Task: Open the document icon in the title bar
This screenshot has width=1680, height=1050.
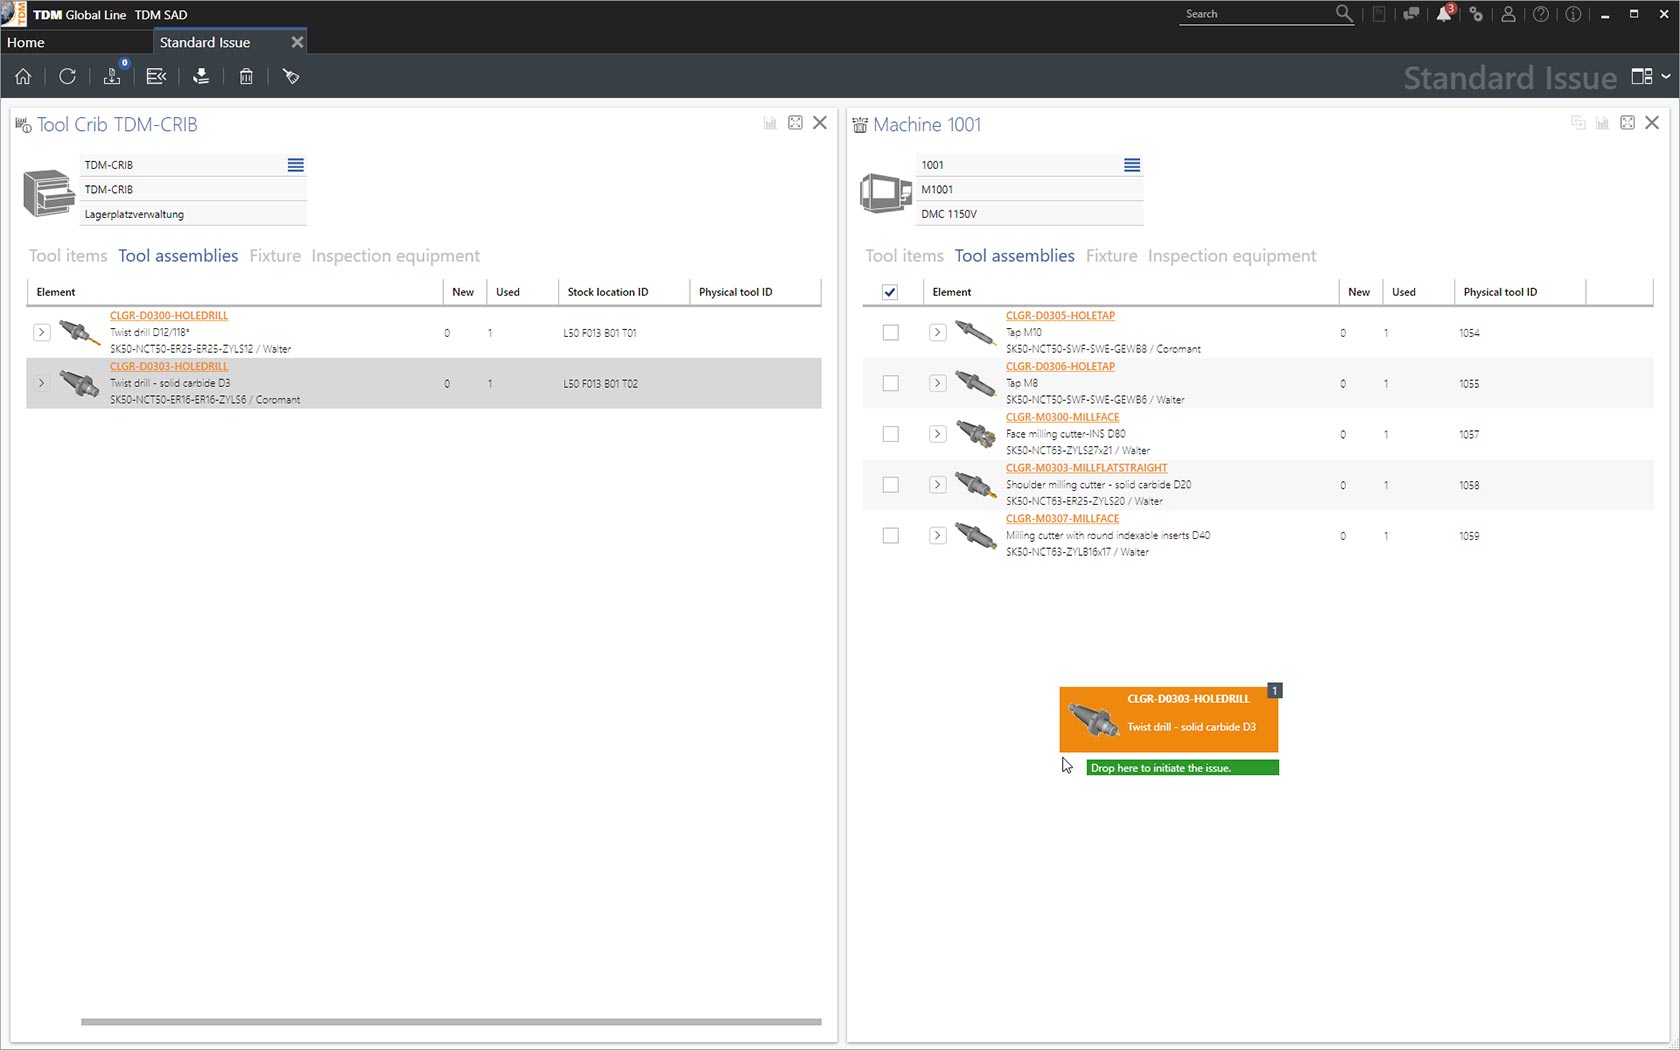Action: [x=1379, y=14]
